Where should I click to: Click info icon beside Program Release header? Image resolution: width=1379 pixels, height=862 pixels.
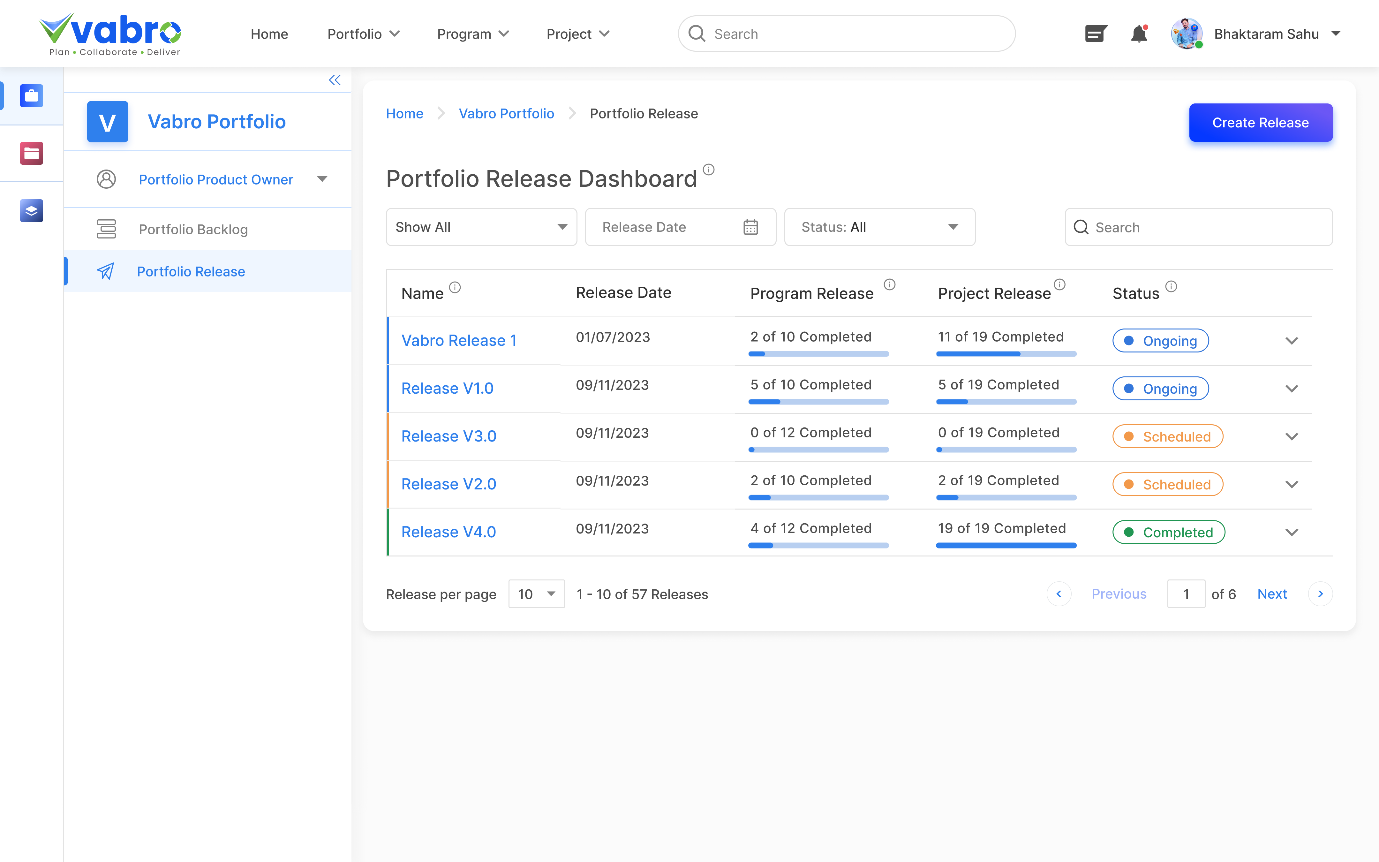pos(889,285)
